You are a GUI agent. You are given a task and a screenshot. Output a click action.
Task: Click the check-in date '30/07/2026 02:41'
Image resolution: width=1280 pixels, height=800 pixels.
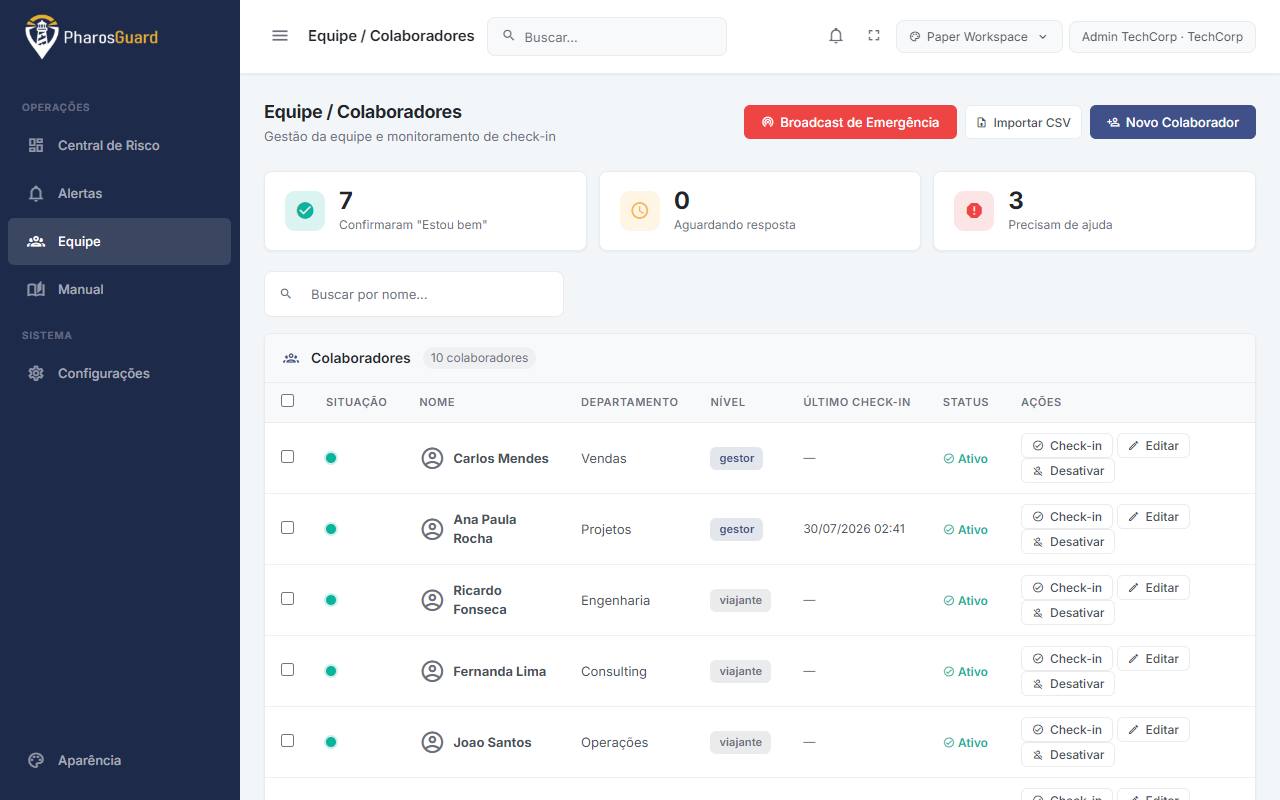pos(854,529)
